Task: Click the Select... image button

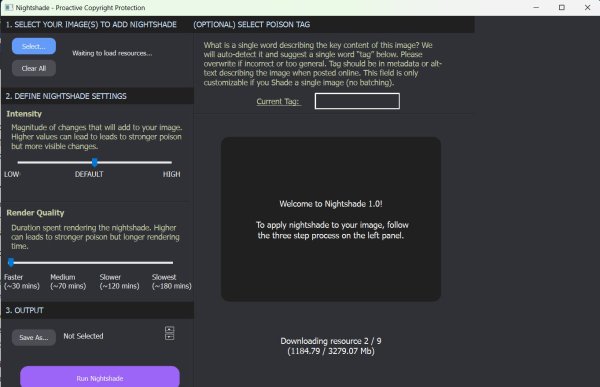Action: pyautogui.click(x=34, y=46)
